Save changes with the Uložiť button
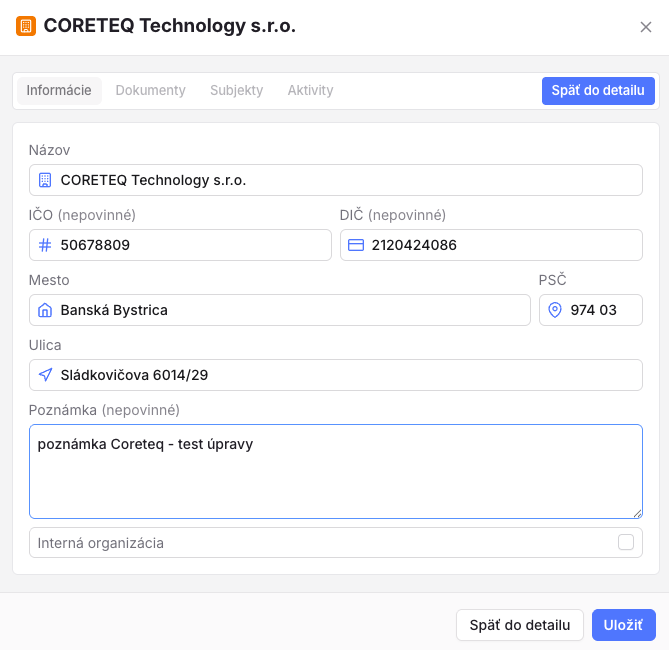Viewport: 669px width, 650px height. [x=623, y=625]
